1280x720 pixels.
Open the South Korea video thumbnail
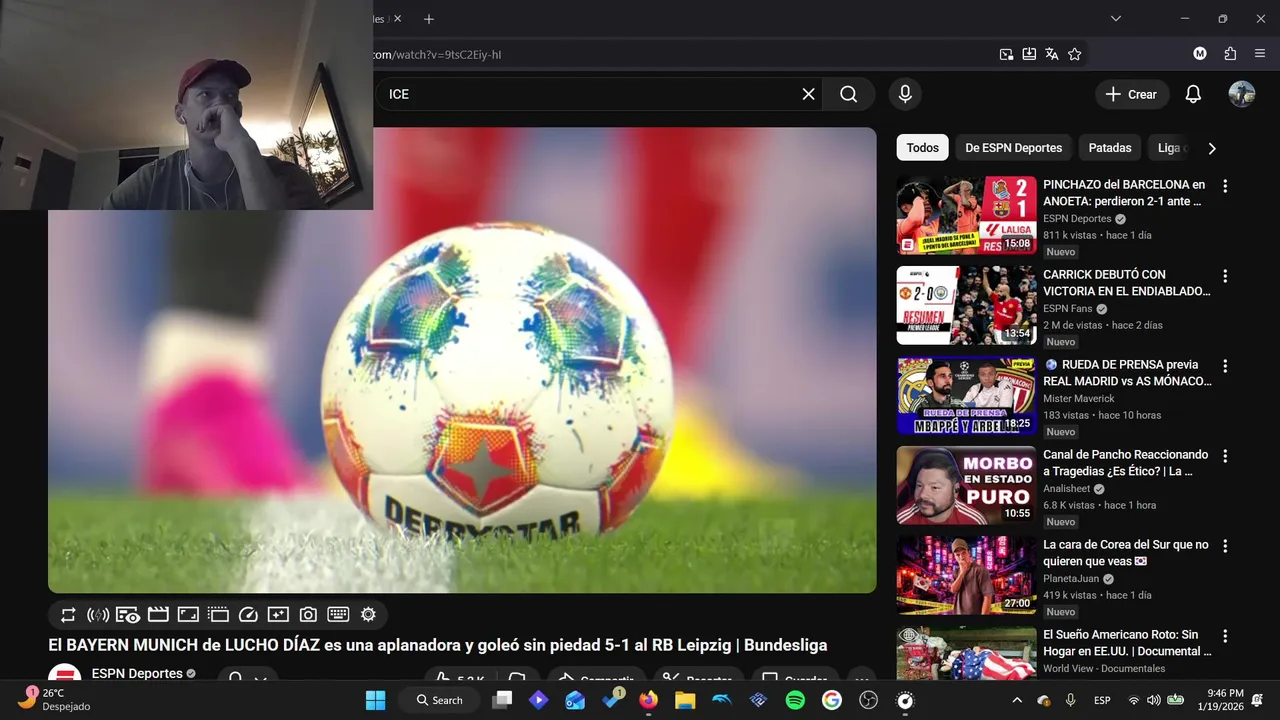[966, 575]
